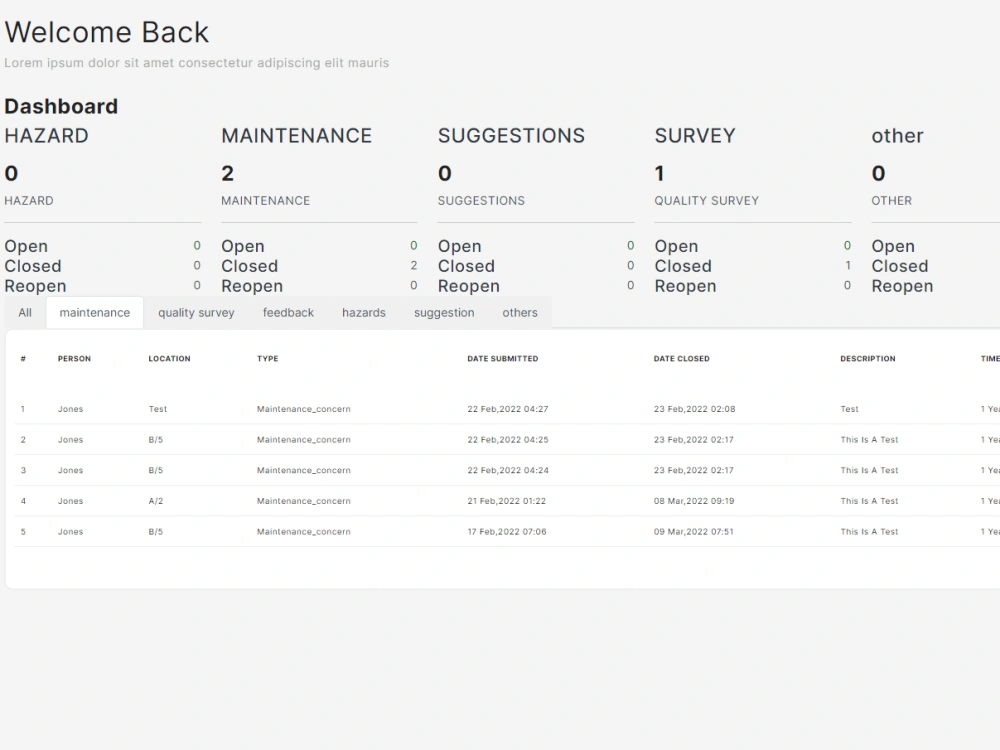Click This Is A Test in row 4
The width and height of the screenshot is (1000, 750).
tap(869, 501)
